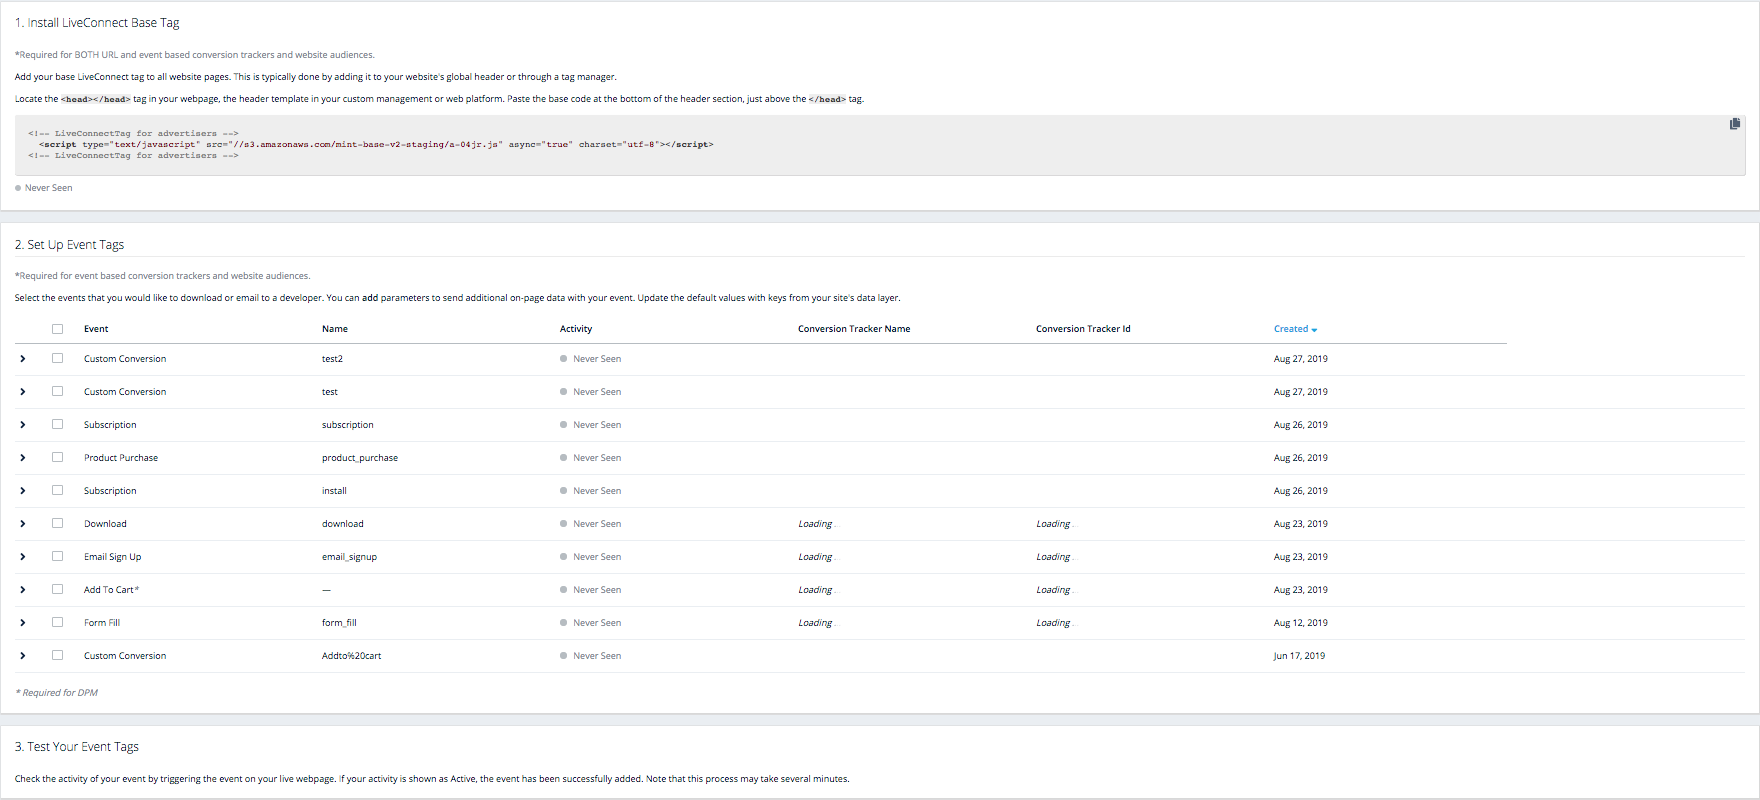1760x800 pixels.
Task: Select the subscription event checkbox
Action: click(57, 424)
